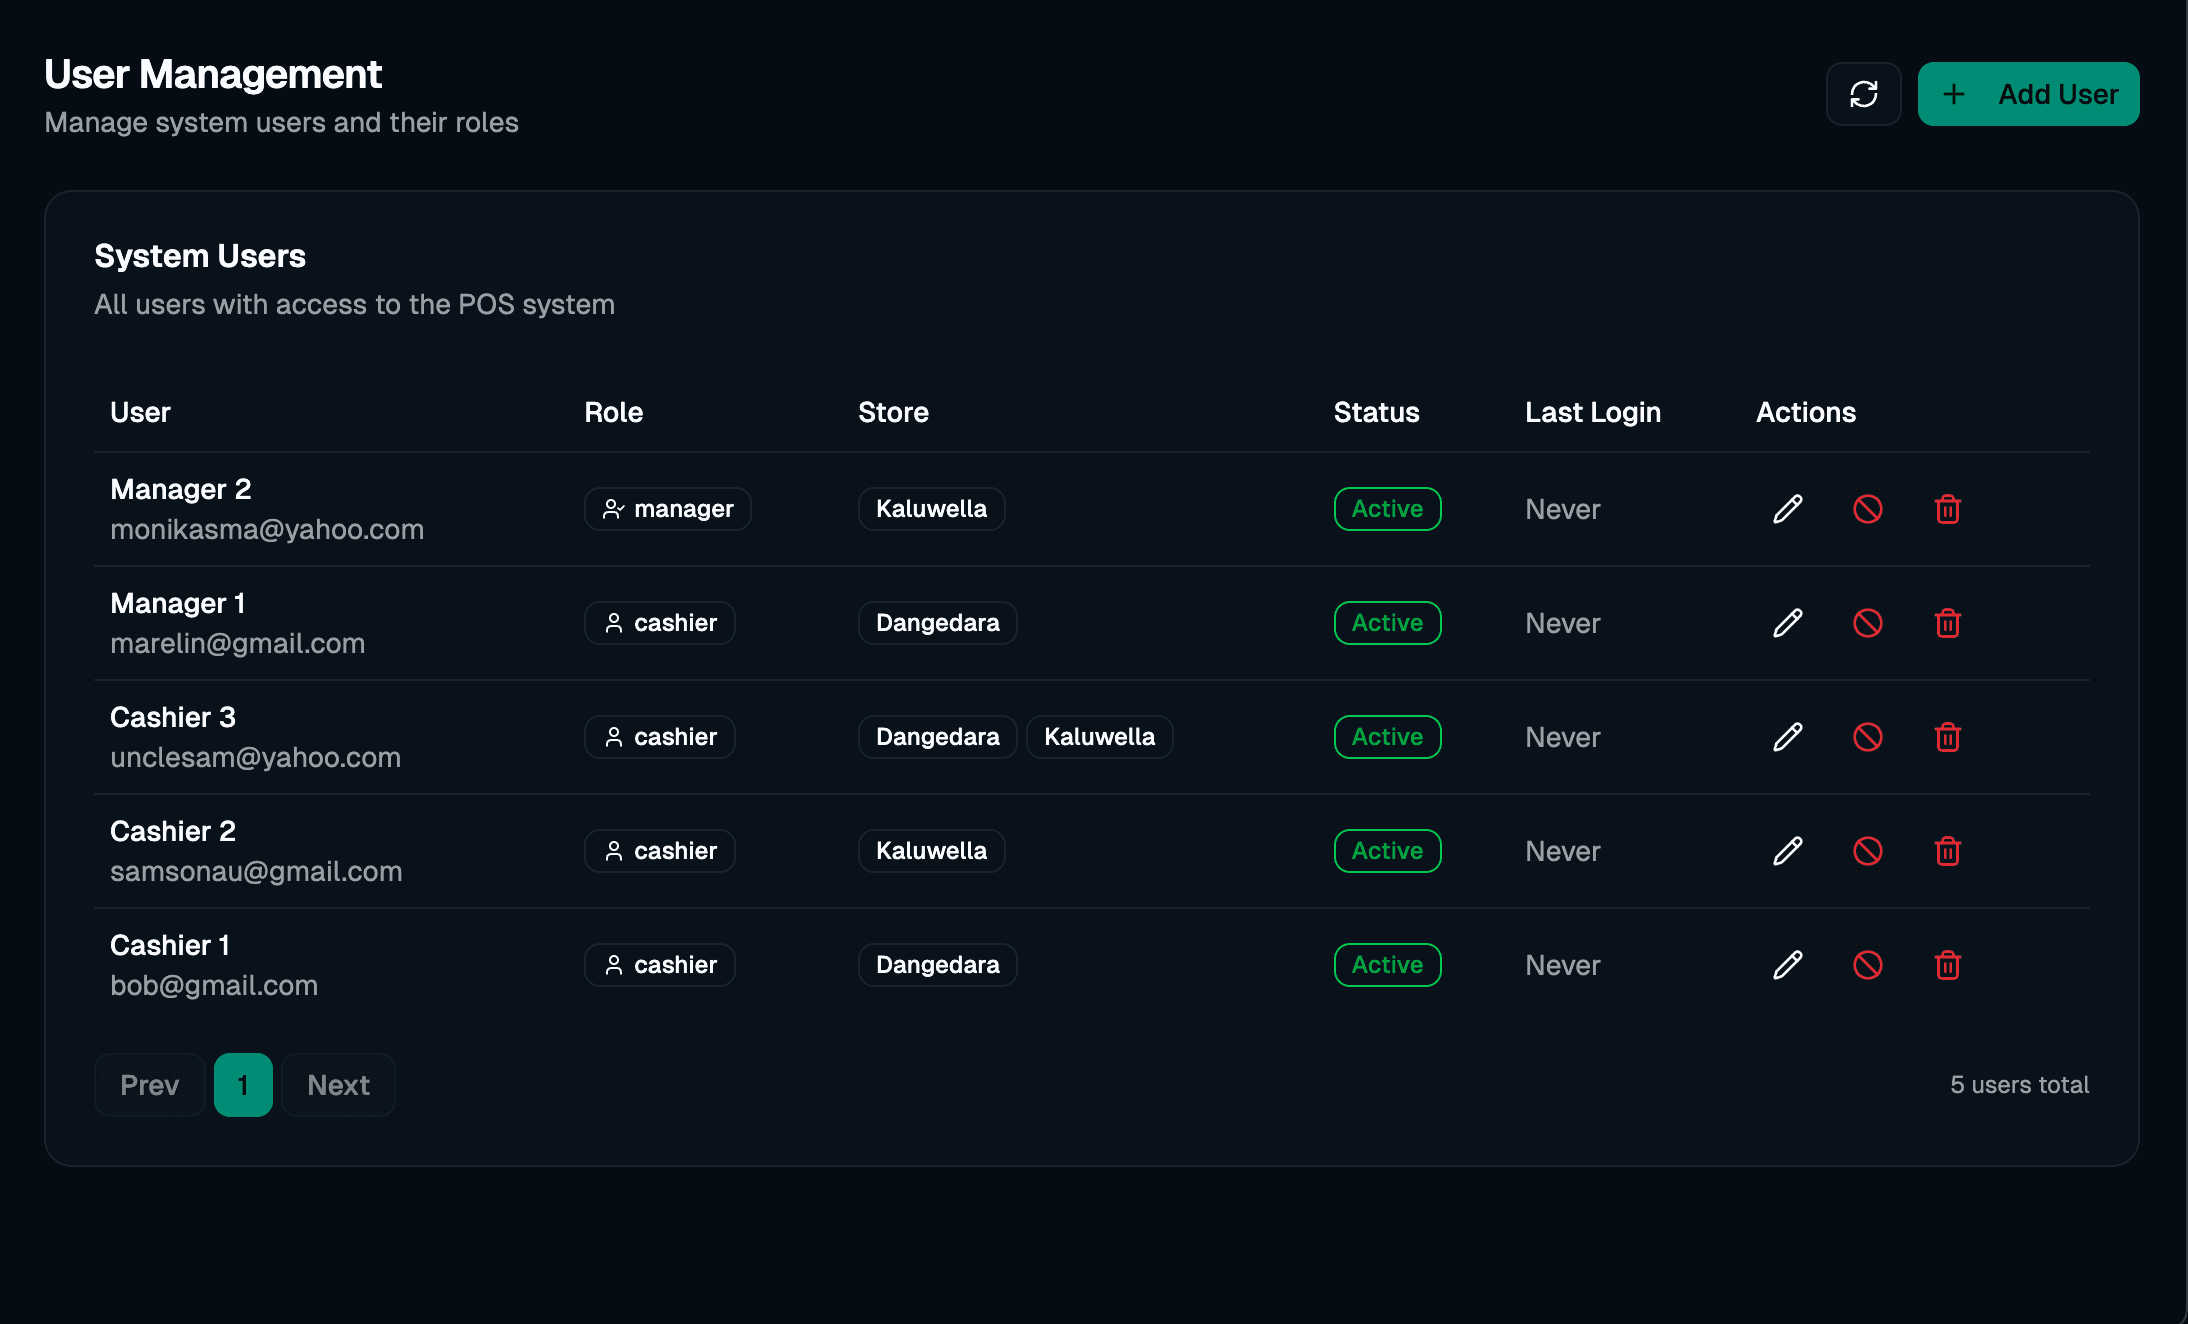Screen dimensions: 2188x1324
Task: Click the Kaluwella store badge for Cashier 2
Action: [931, 851]
